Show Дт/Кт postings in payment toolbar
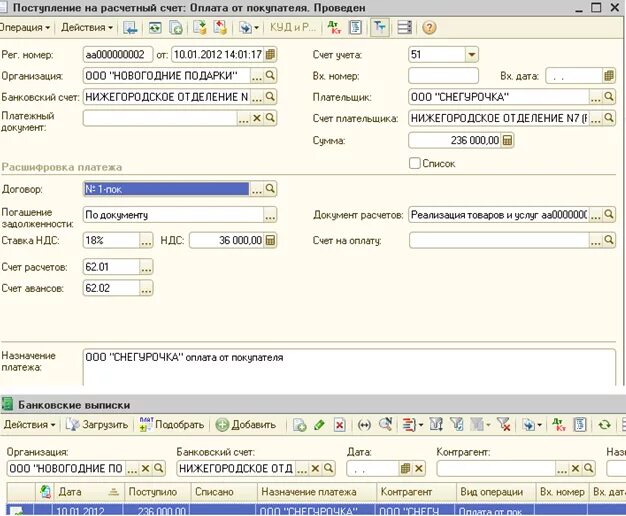This screenshot has height=516, width=626. (334, 28)
